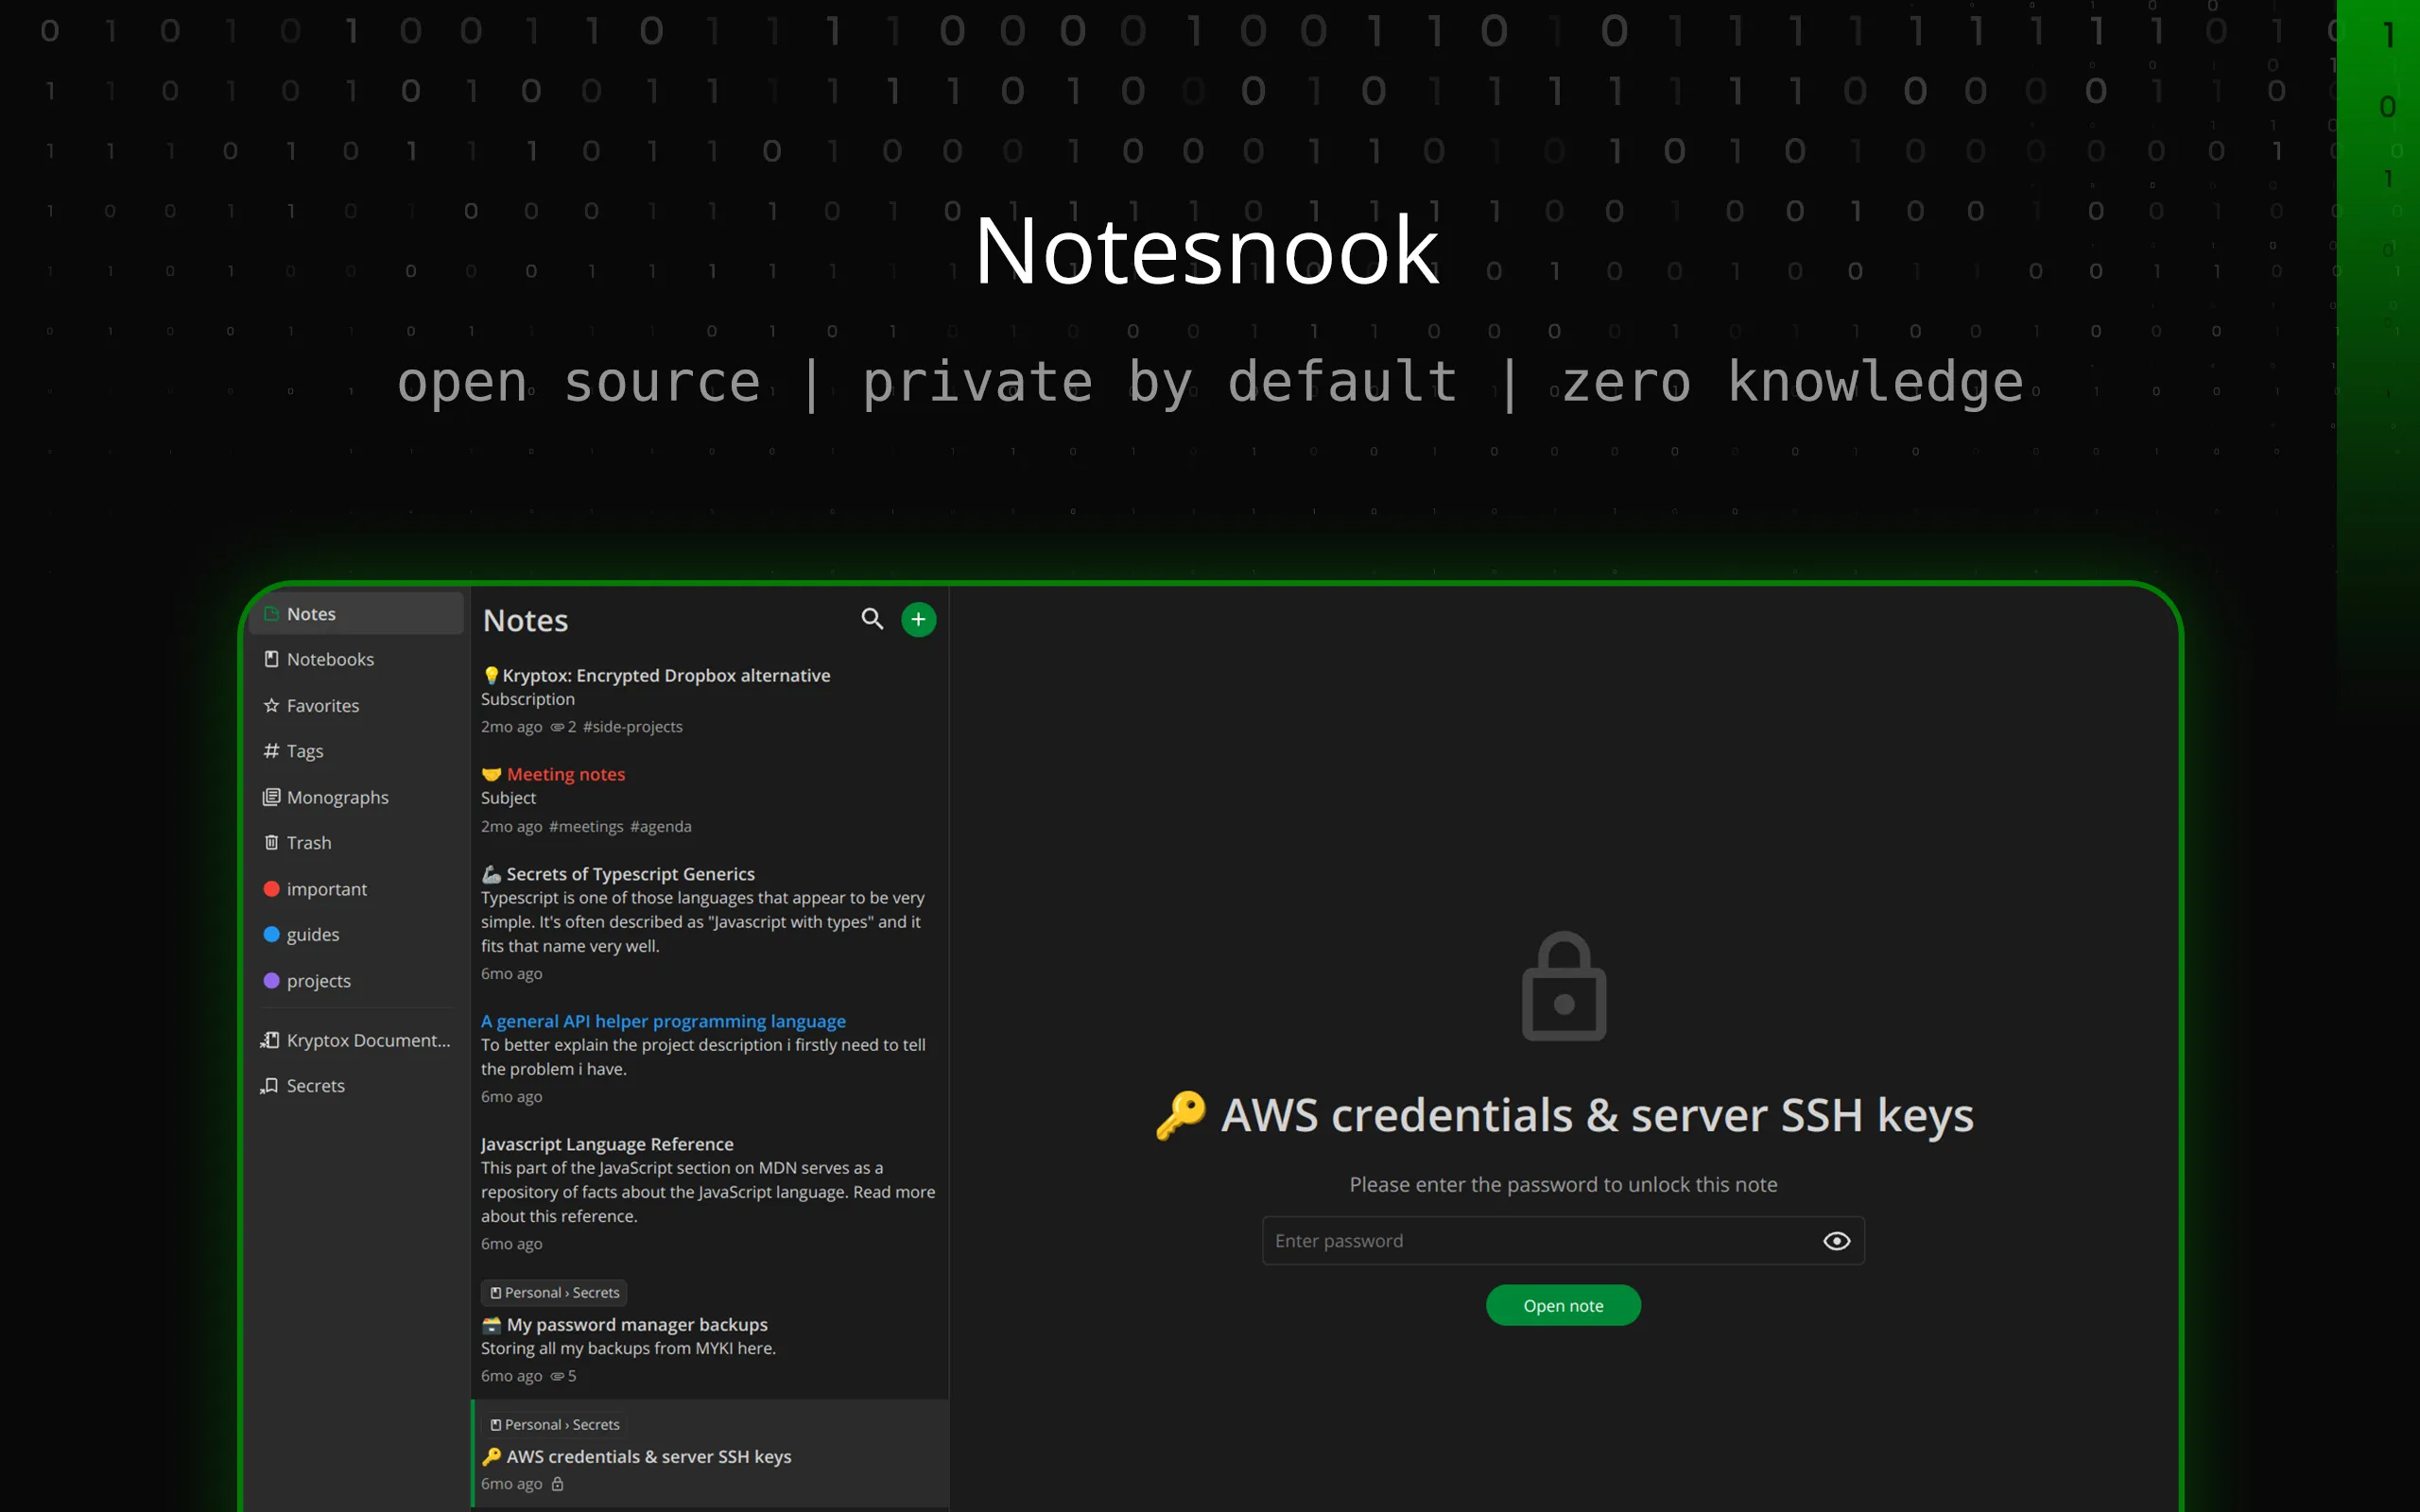Filter by purple projects color
This screenshot has height=1512, width=2420.
(318, 981)
